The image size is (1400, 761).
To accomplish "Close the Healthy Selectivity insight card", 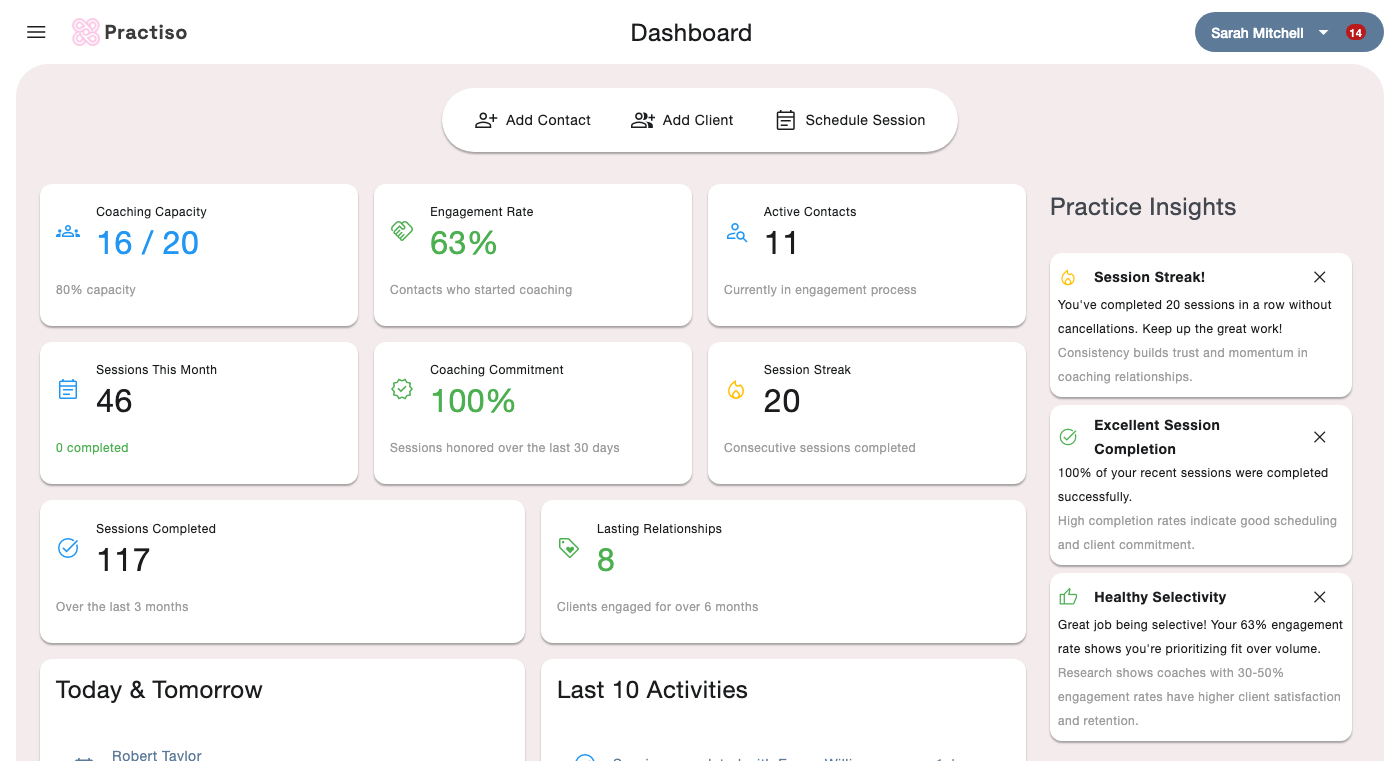I will tap(1319, 597).
